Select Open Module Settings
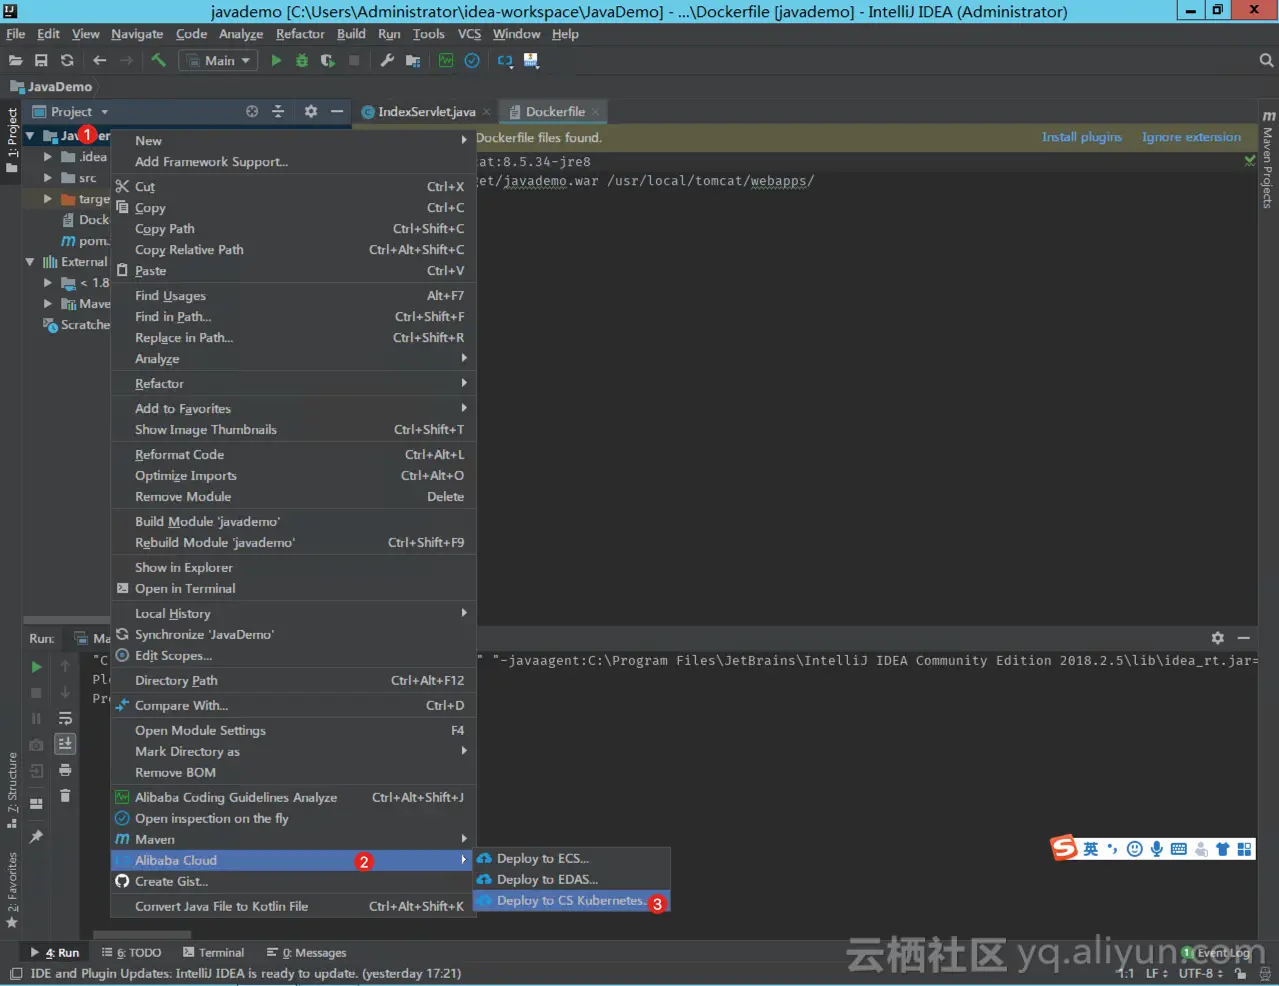The height and width of the screenshot is (986, 1279). [293, 731]
